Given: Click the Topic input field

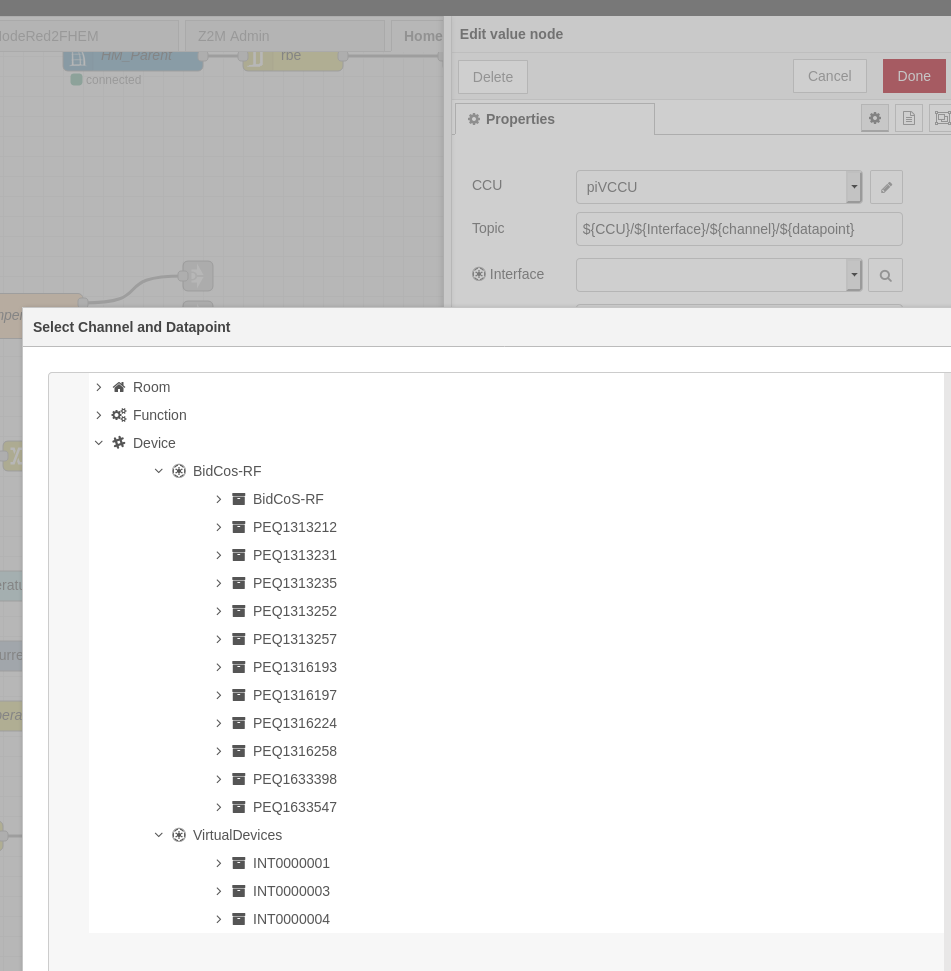Looking at the screenshot, I should (x=738, y=229).
